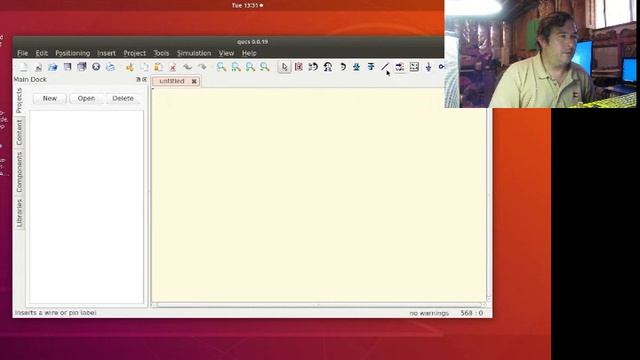Click the Redo arrow icon
Viewport: 640px width, 360px height.
click(202, 67)
